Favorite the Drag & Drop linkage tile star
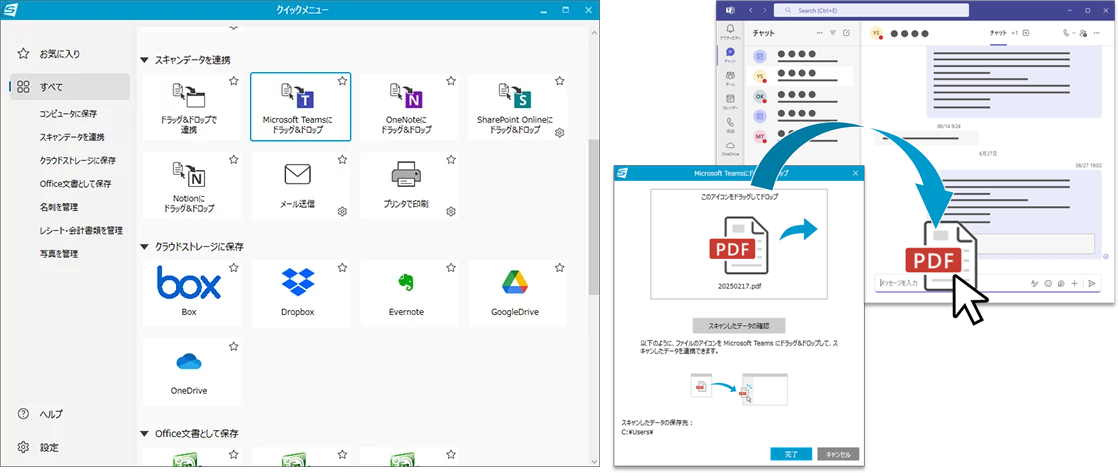Viewport: 1118px width, 473px height. 233,81
